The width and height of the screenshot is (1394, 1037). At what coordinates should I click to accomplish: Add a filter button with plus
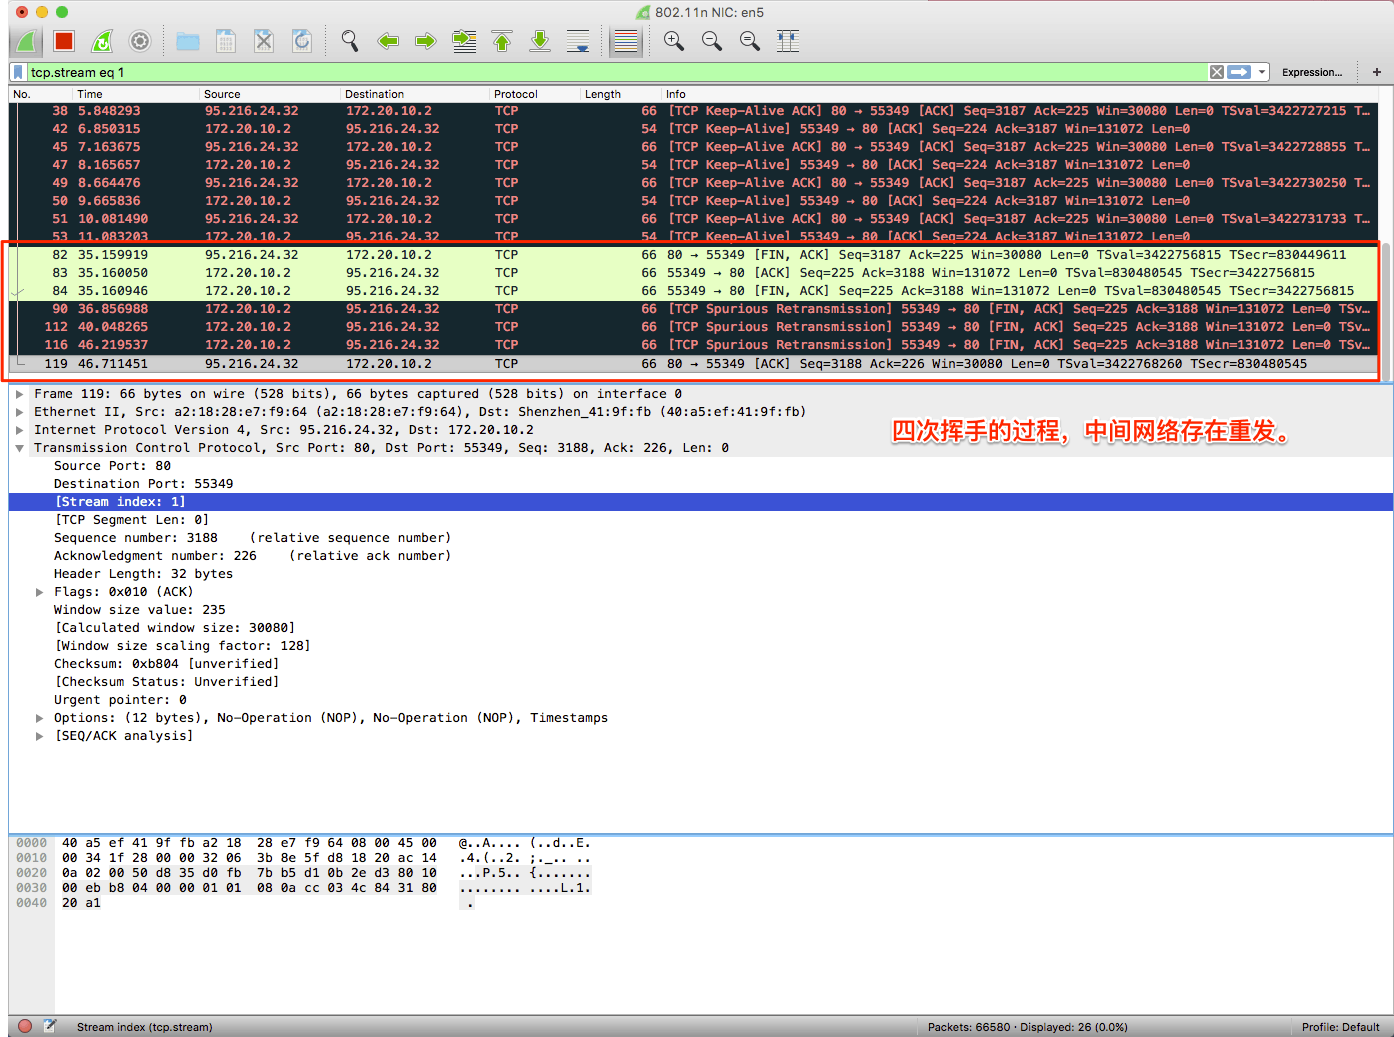tap(1377, 72)
